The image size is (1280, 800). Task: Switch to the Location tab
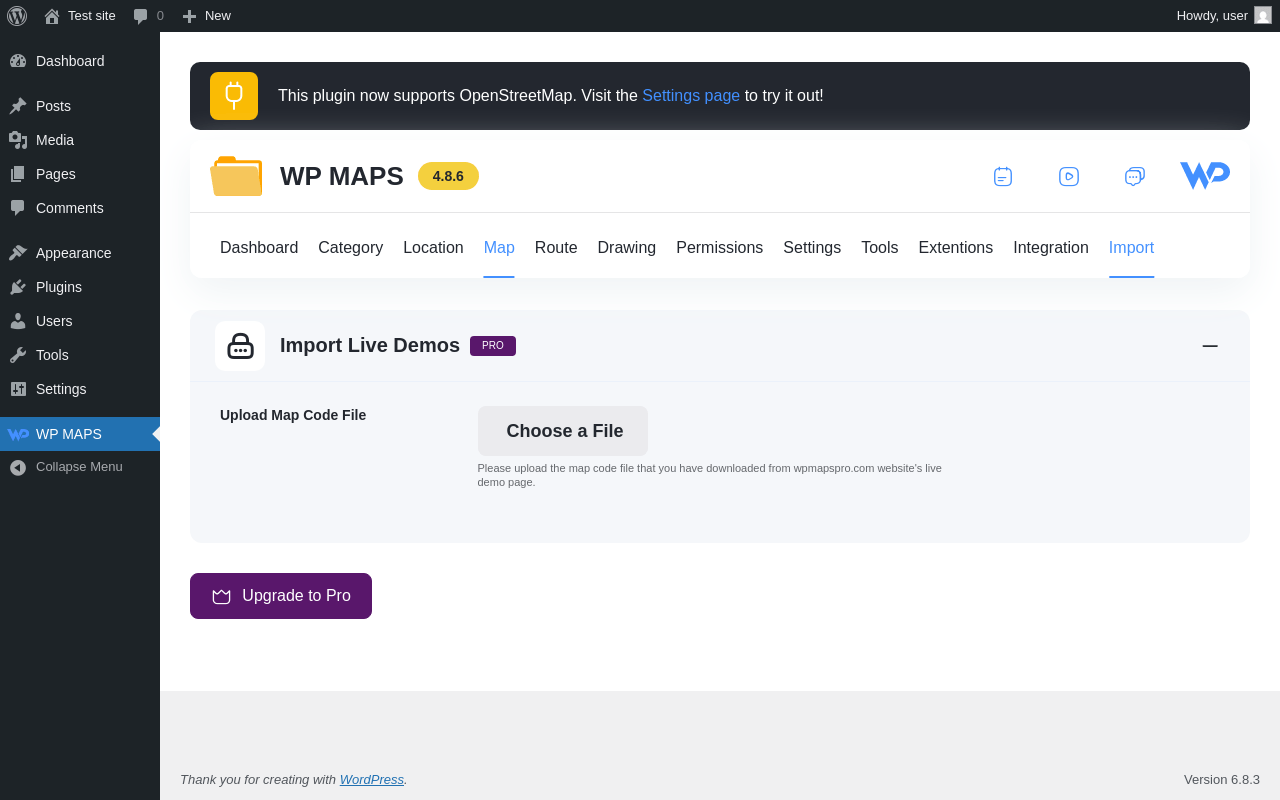[433, 248]
